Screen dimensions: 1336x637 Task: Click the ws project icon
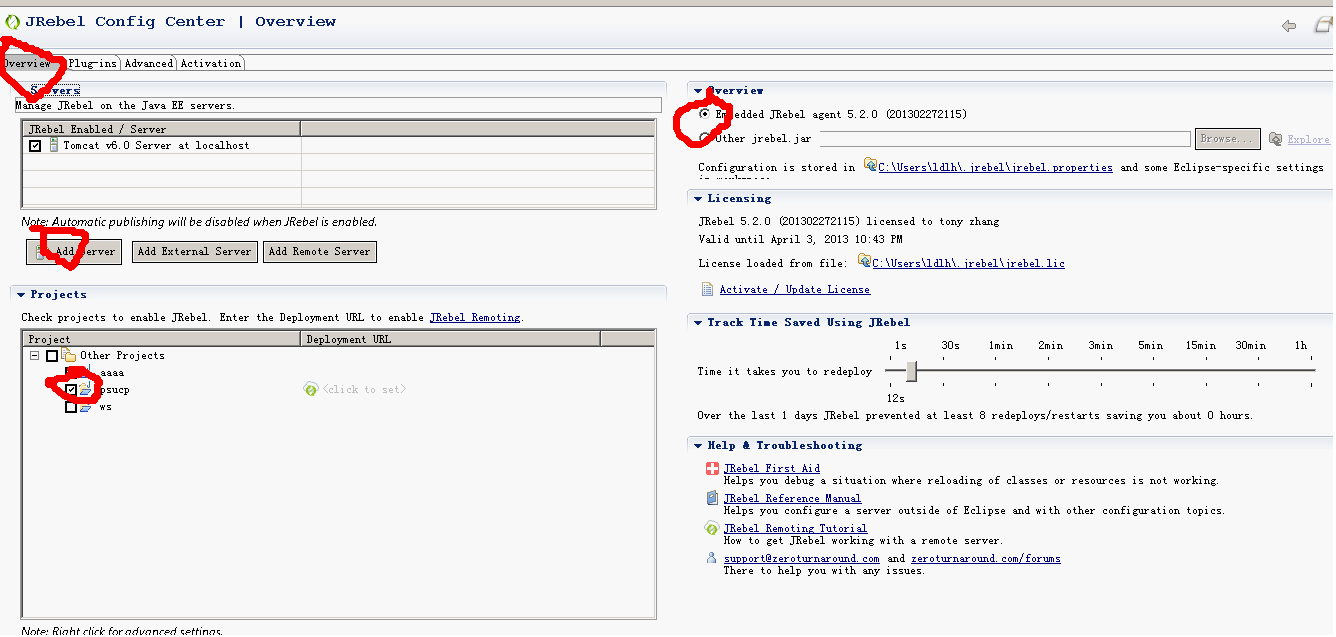coord(85,407)
